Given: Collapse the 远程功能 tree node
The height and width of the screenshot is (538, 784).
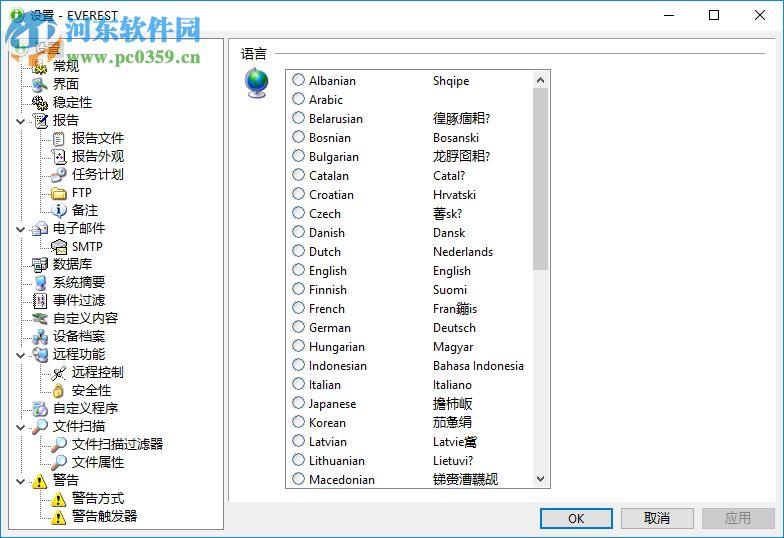Looking at the screenshot, I should pos(20,355).
